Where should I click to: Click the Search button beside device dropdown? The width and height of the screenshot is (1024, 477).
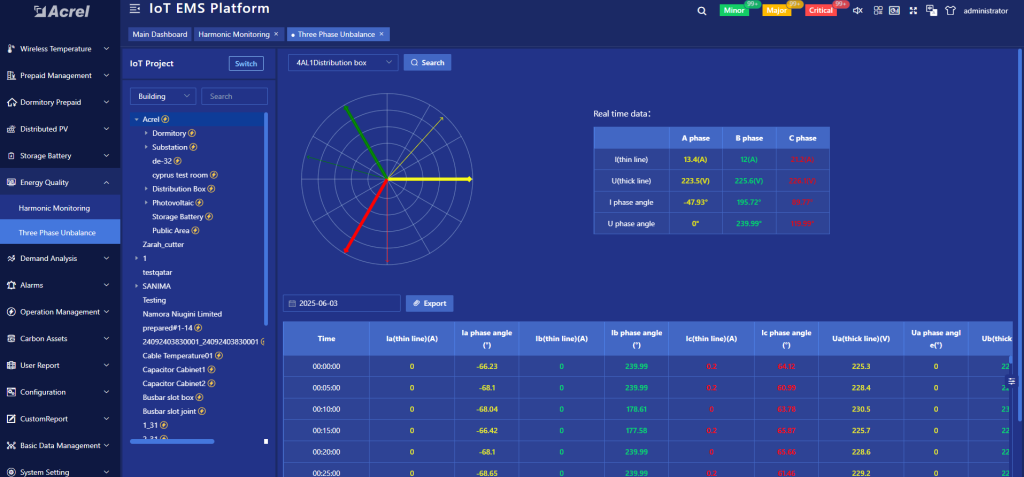click(x=428, y=63)
